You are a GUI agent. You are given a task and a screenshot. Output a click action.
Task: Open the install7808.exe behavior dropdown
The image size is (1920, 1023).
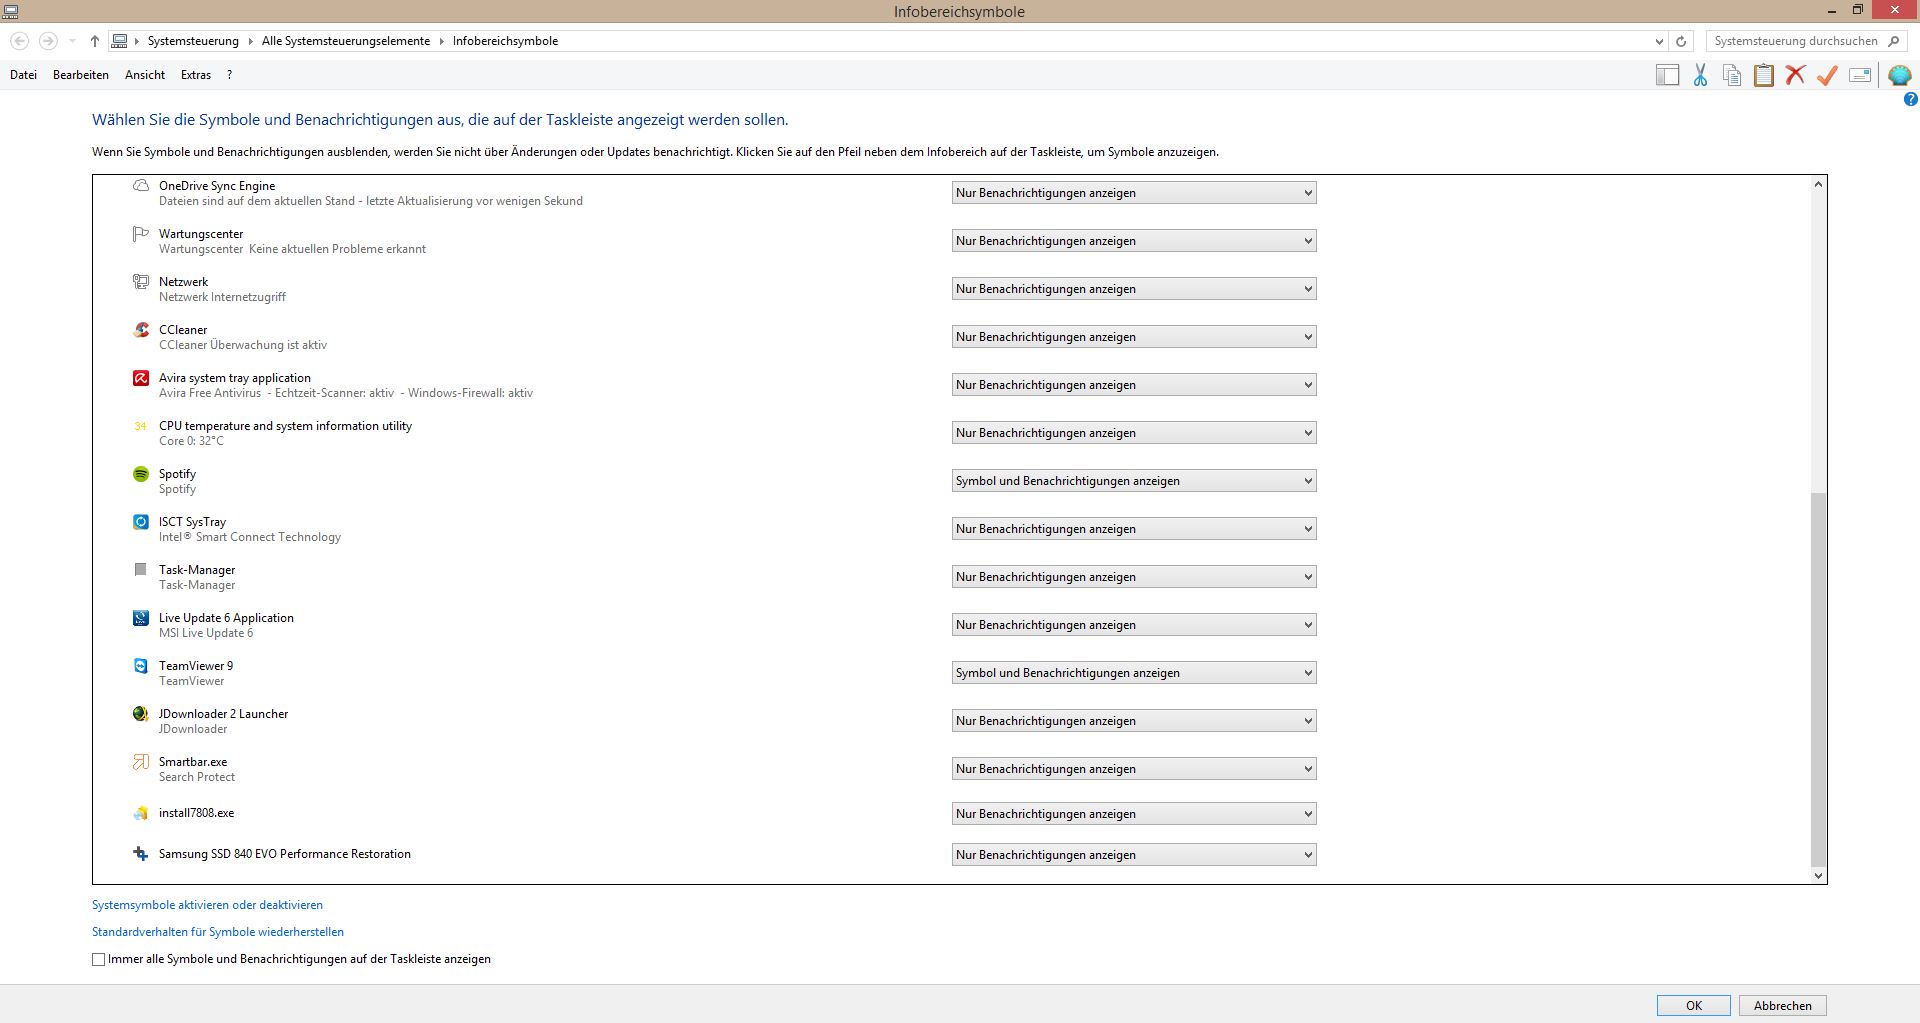pyautogui.click(x=1134, y=814)
